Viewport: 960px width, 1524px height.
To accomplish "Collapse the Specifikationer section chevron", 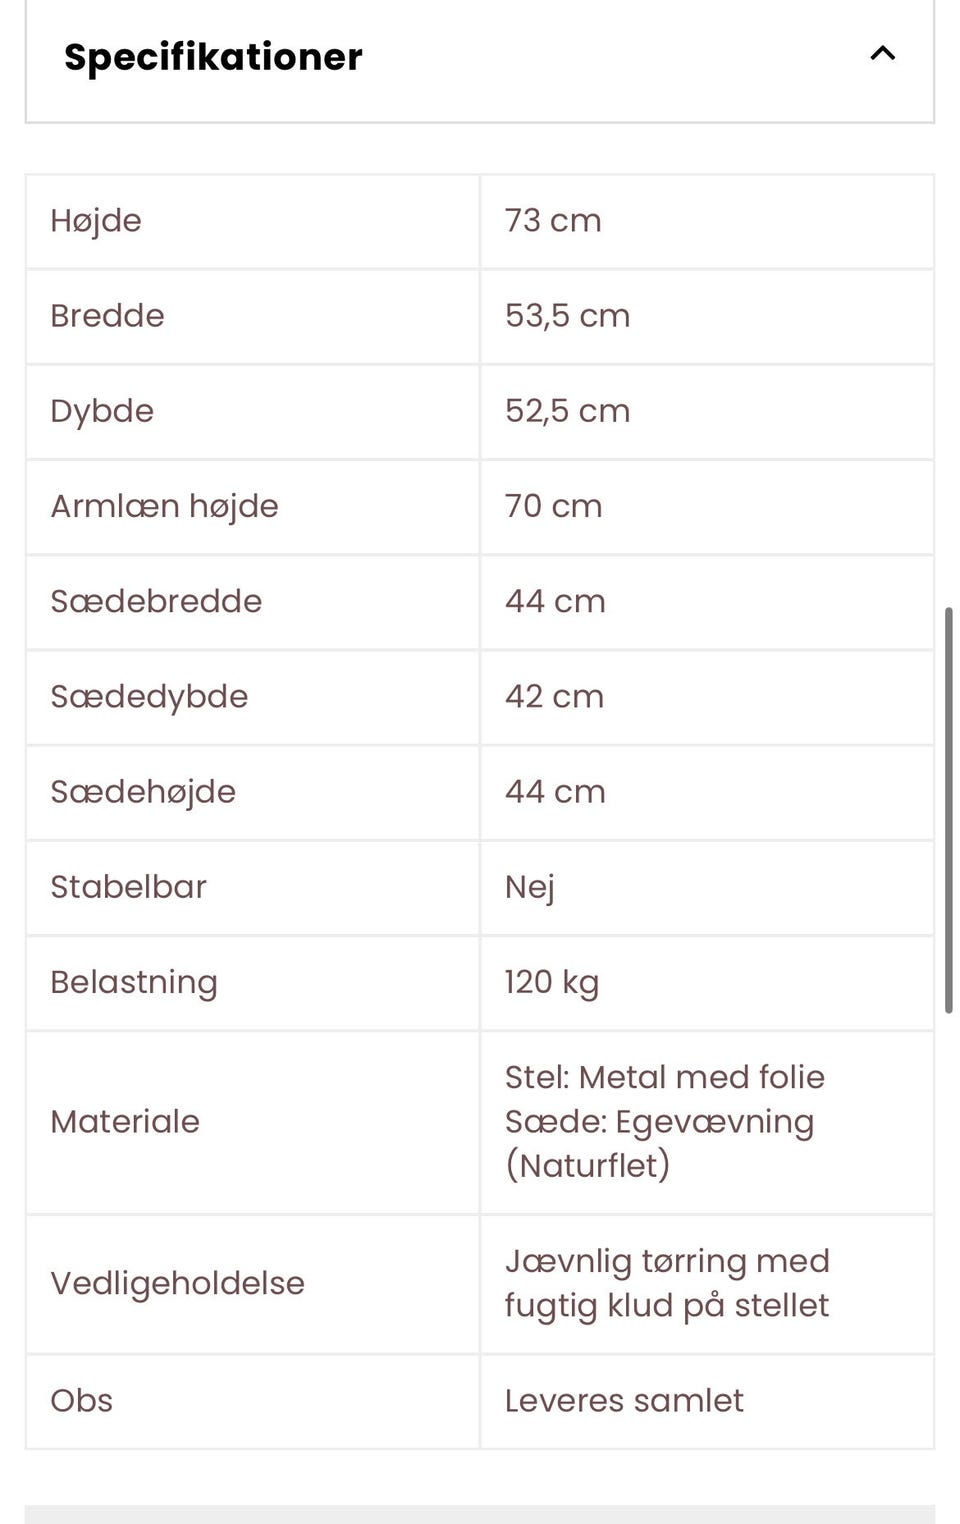I will (x=882, y=54).
